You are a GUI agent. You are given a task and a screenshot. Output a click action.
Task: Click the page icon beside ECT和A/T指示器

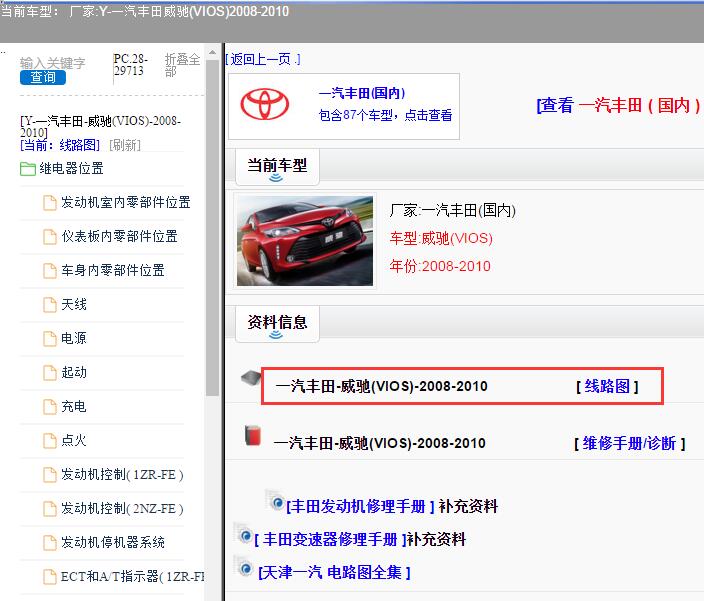tap(50, 577)
